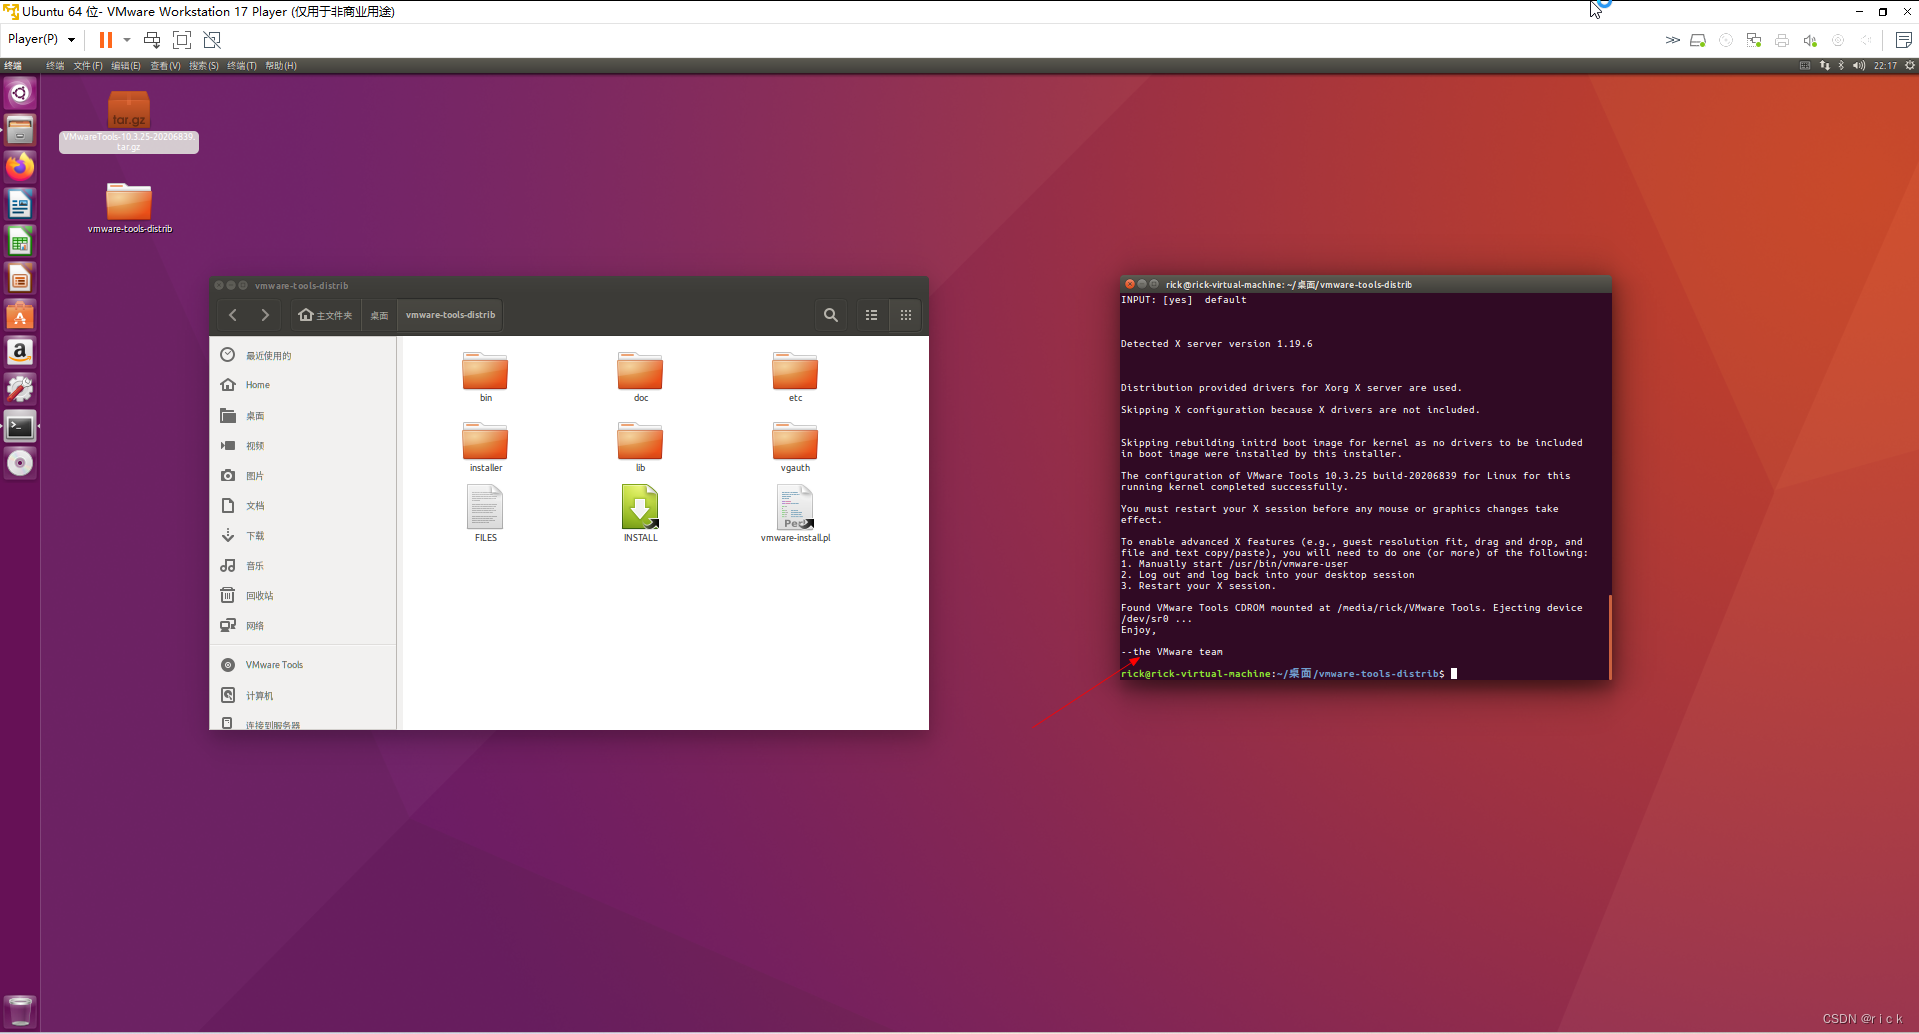Open the Bluetooth menu in the top panel

[x=1843, y=65]
